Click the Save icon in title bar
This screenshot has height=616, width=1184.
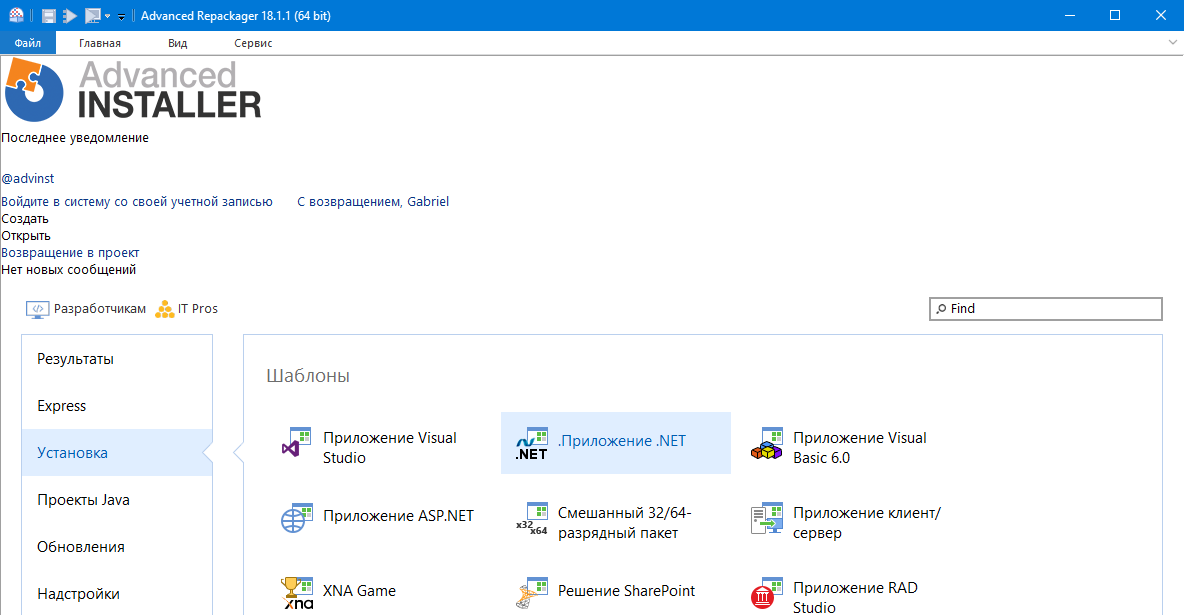(48, 16)
